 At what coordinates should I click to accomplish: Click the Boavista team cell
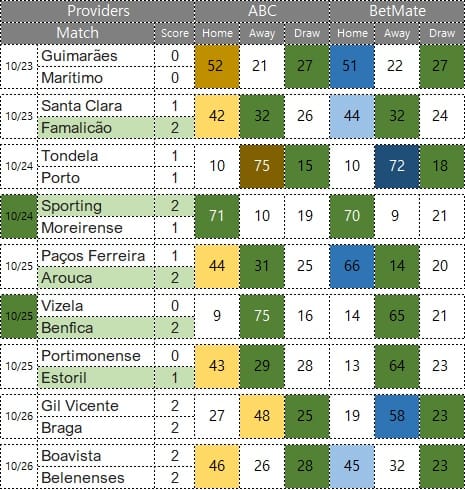96,456
